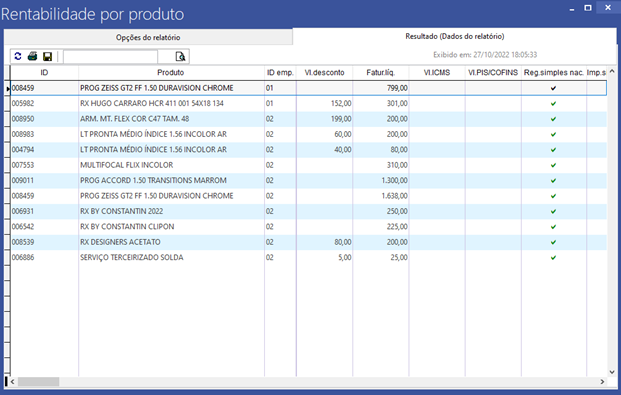621x395 pixels.
Task: Click the horizontal scrollbar thumb
Action: point(38,382)
